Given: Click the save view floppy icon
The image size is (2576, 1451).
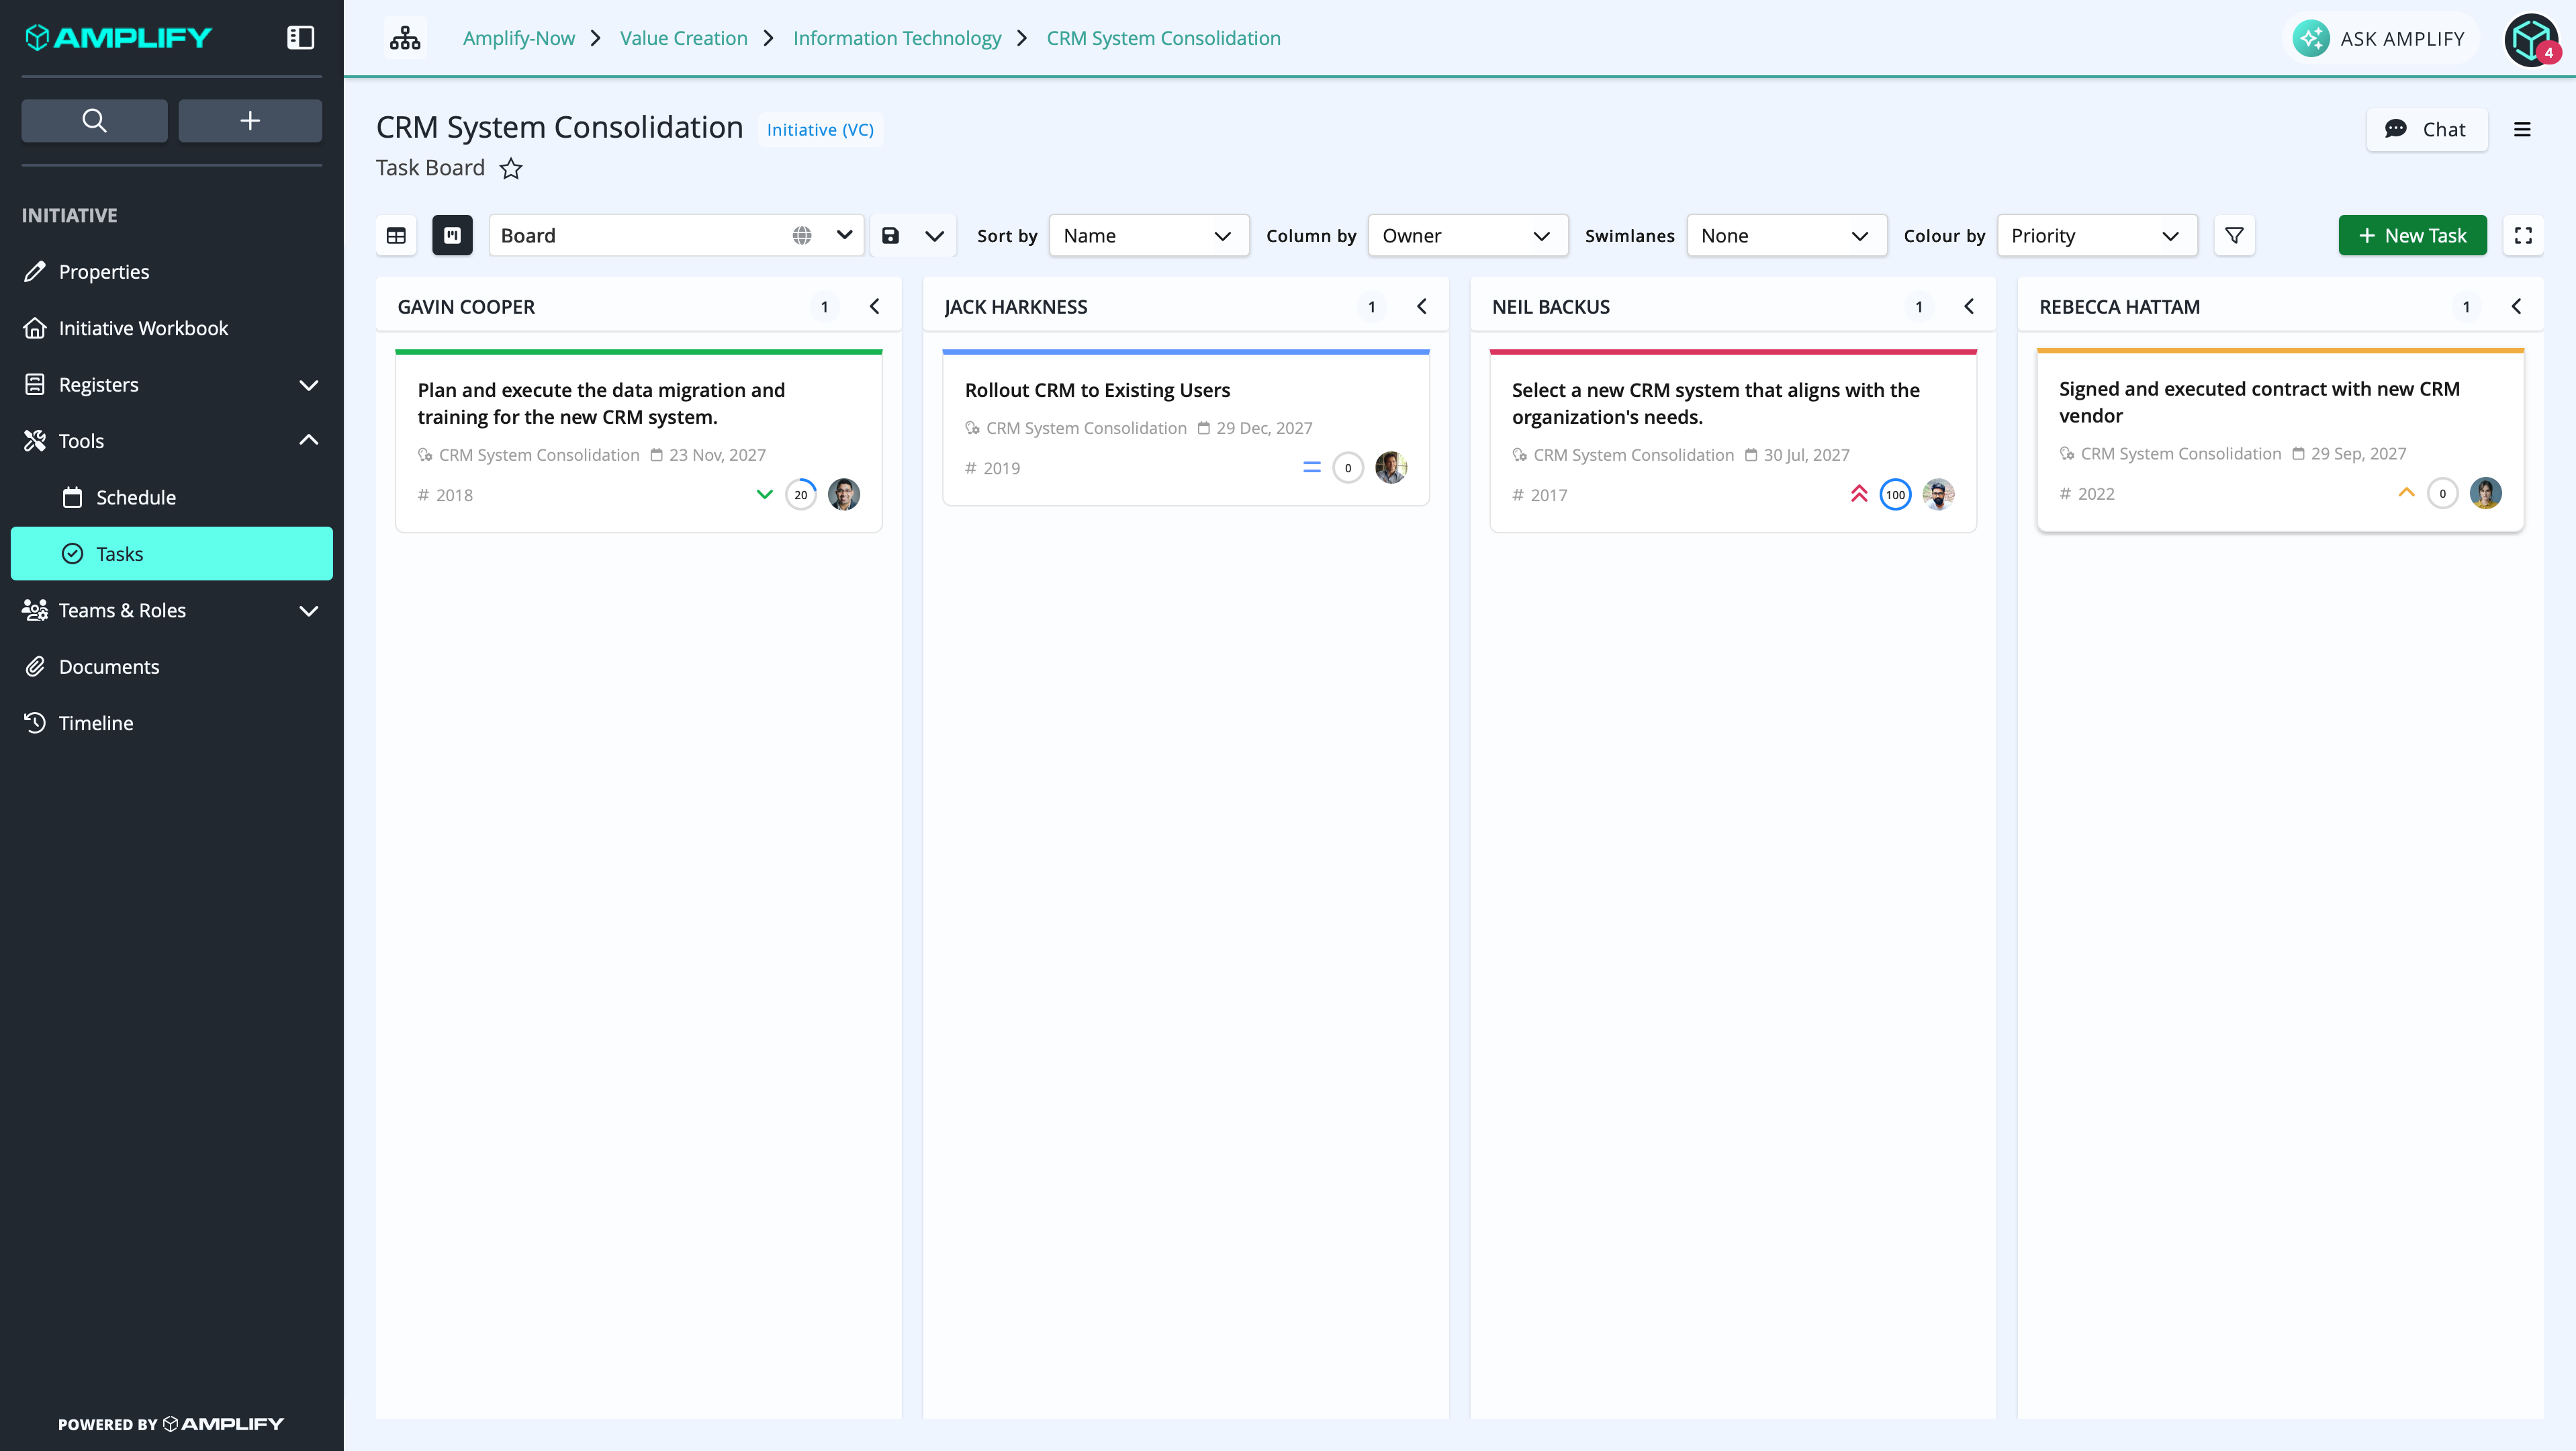Looking at the screenshot, I should tap(890, 235).
